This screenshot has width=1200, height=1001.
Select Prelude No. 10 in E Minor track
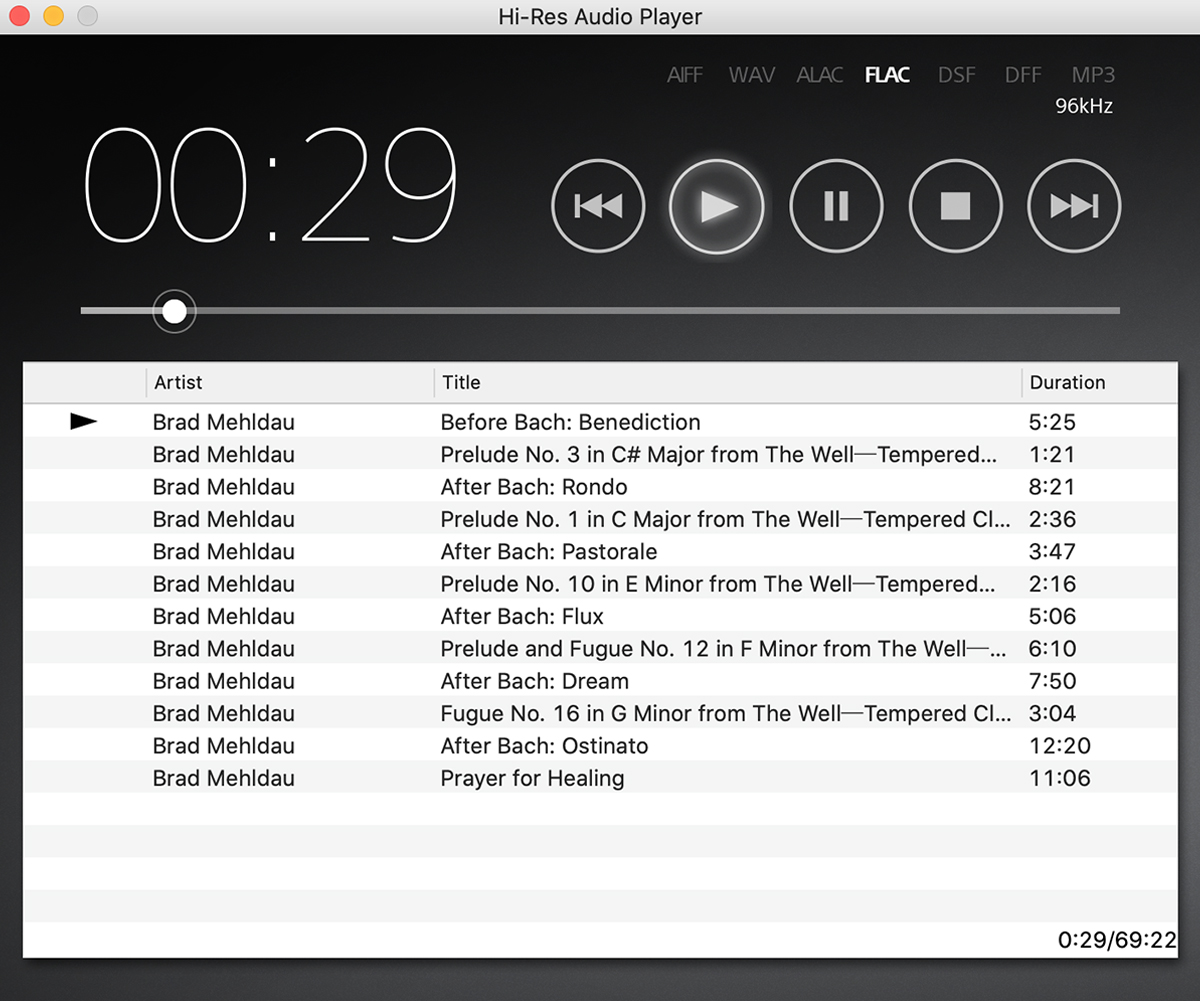tap(600, 584)
